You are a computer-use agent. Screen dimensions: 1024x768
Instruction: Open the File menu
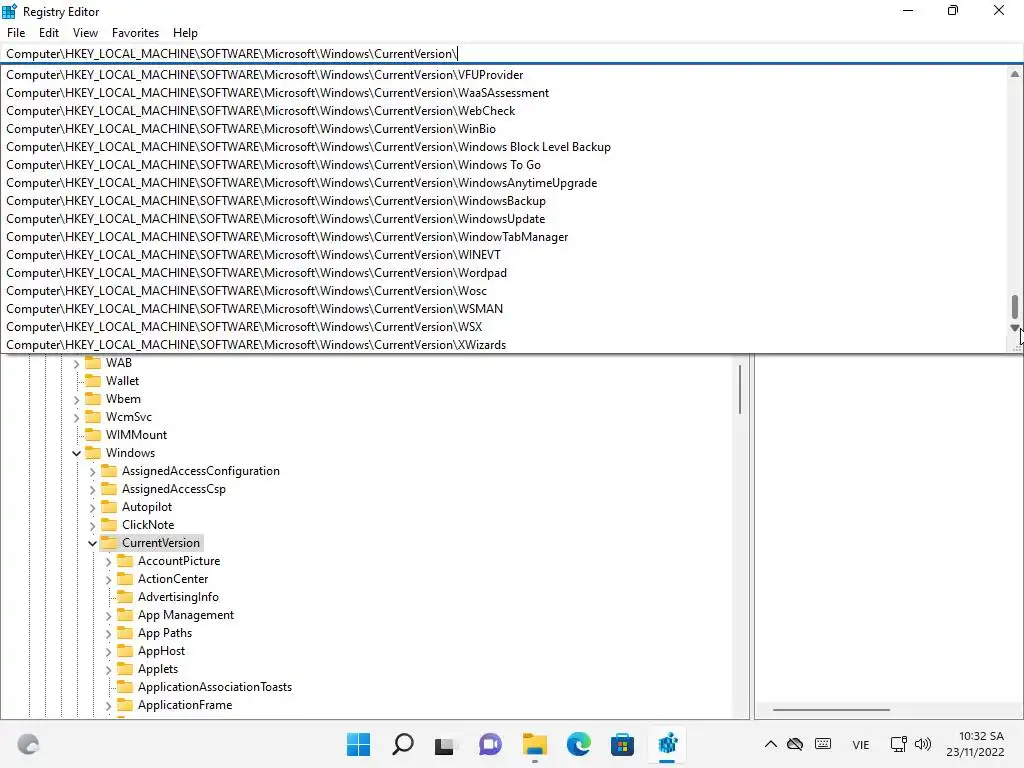coord(16,33)
